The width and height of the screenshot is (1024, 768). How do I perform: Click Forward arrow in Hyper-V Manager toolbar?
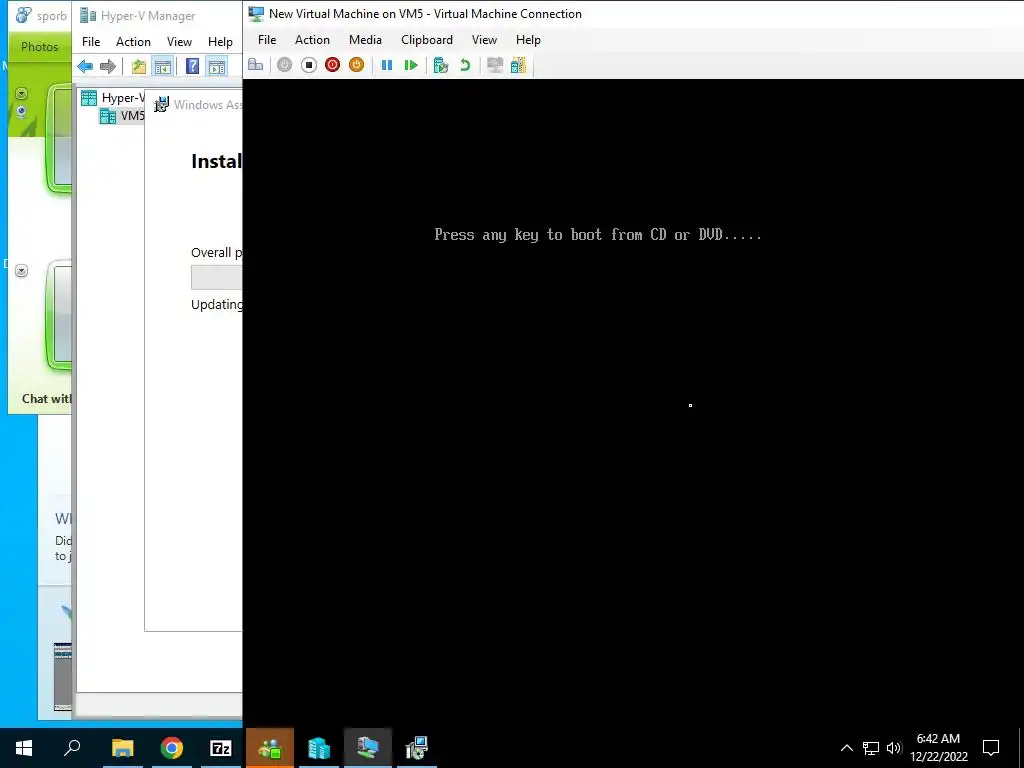point(108,66)
